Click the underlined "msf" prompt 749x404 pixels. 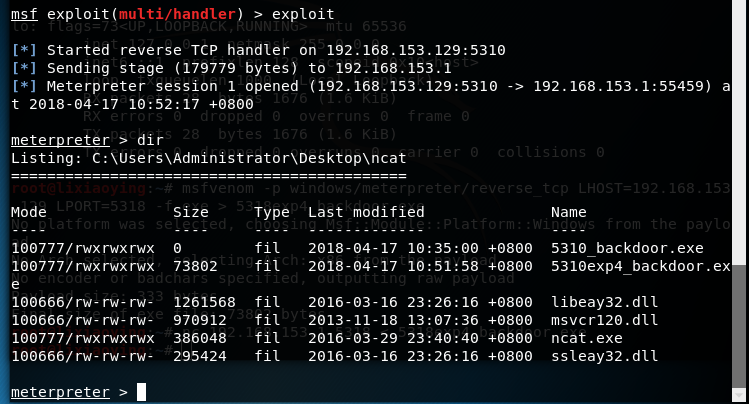tap(24, 14)
